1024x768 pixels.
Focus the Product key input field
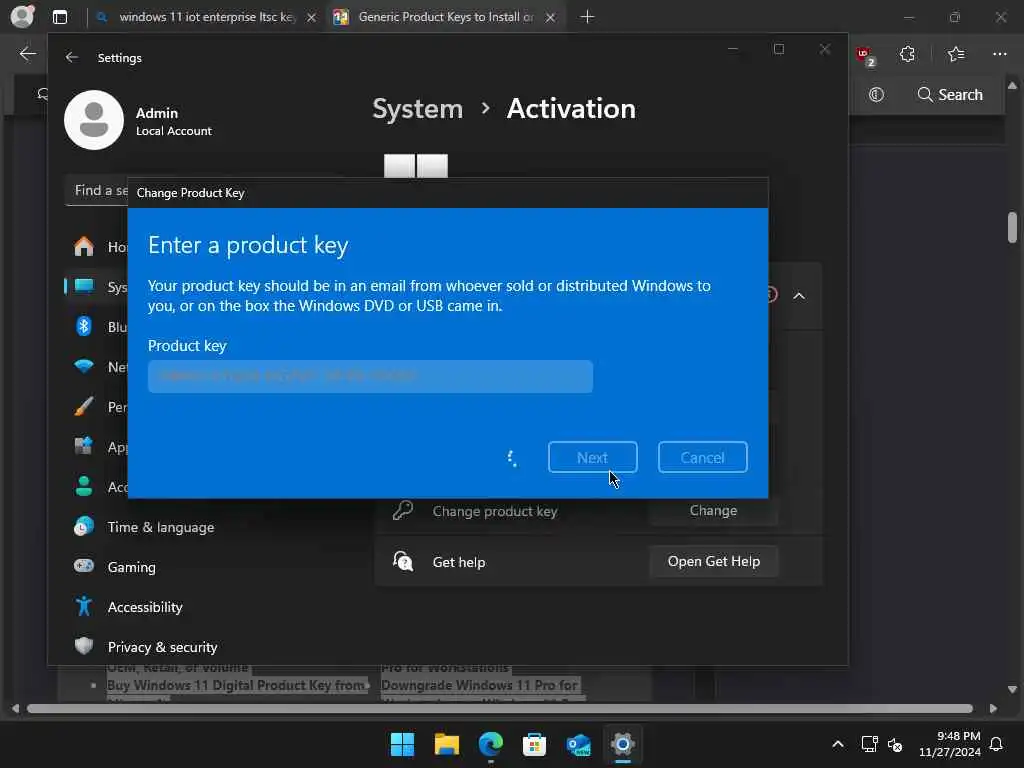tap(370, 377)
